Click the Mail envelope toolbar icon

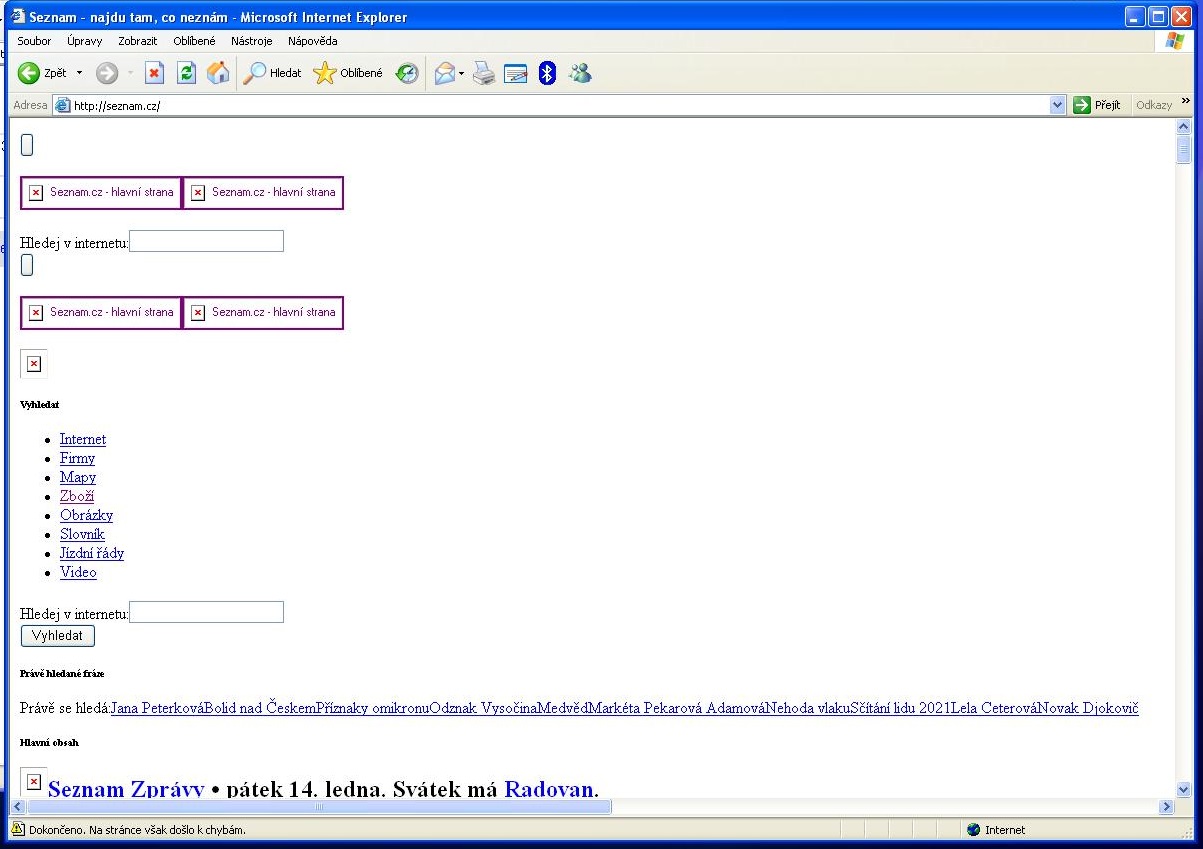pyautogui.click(x=445, y=73)
